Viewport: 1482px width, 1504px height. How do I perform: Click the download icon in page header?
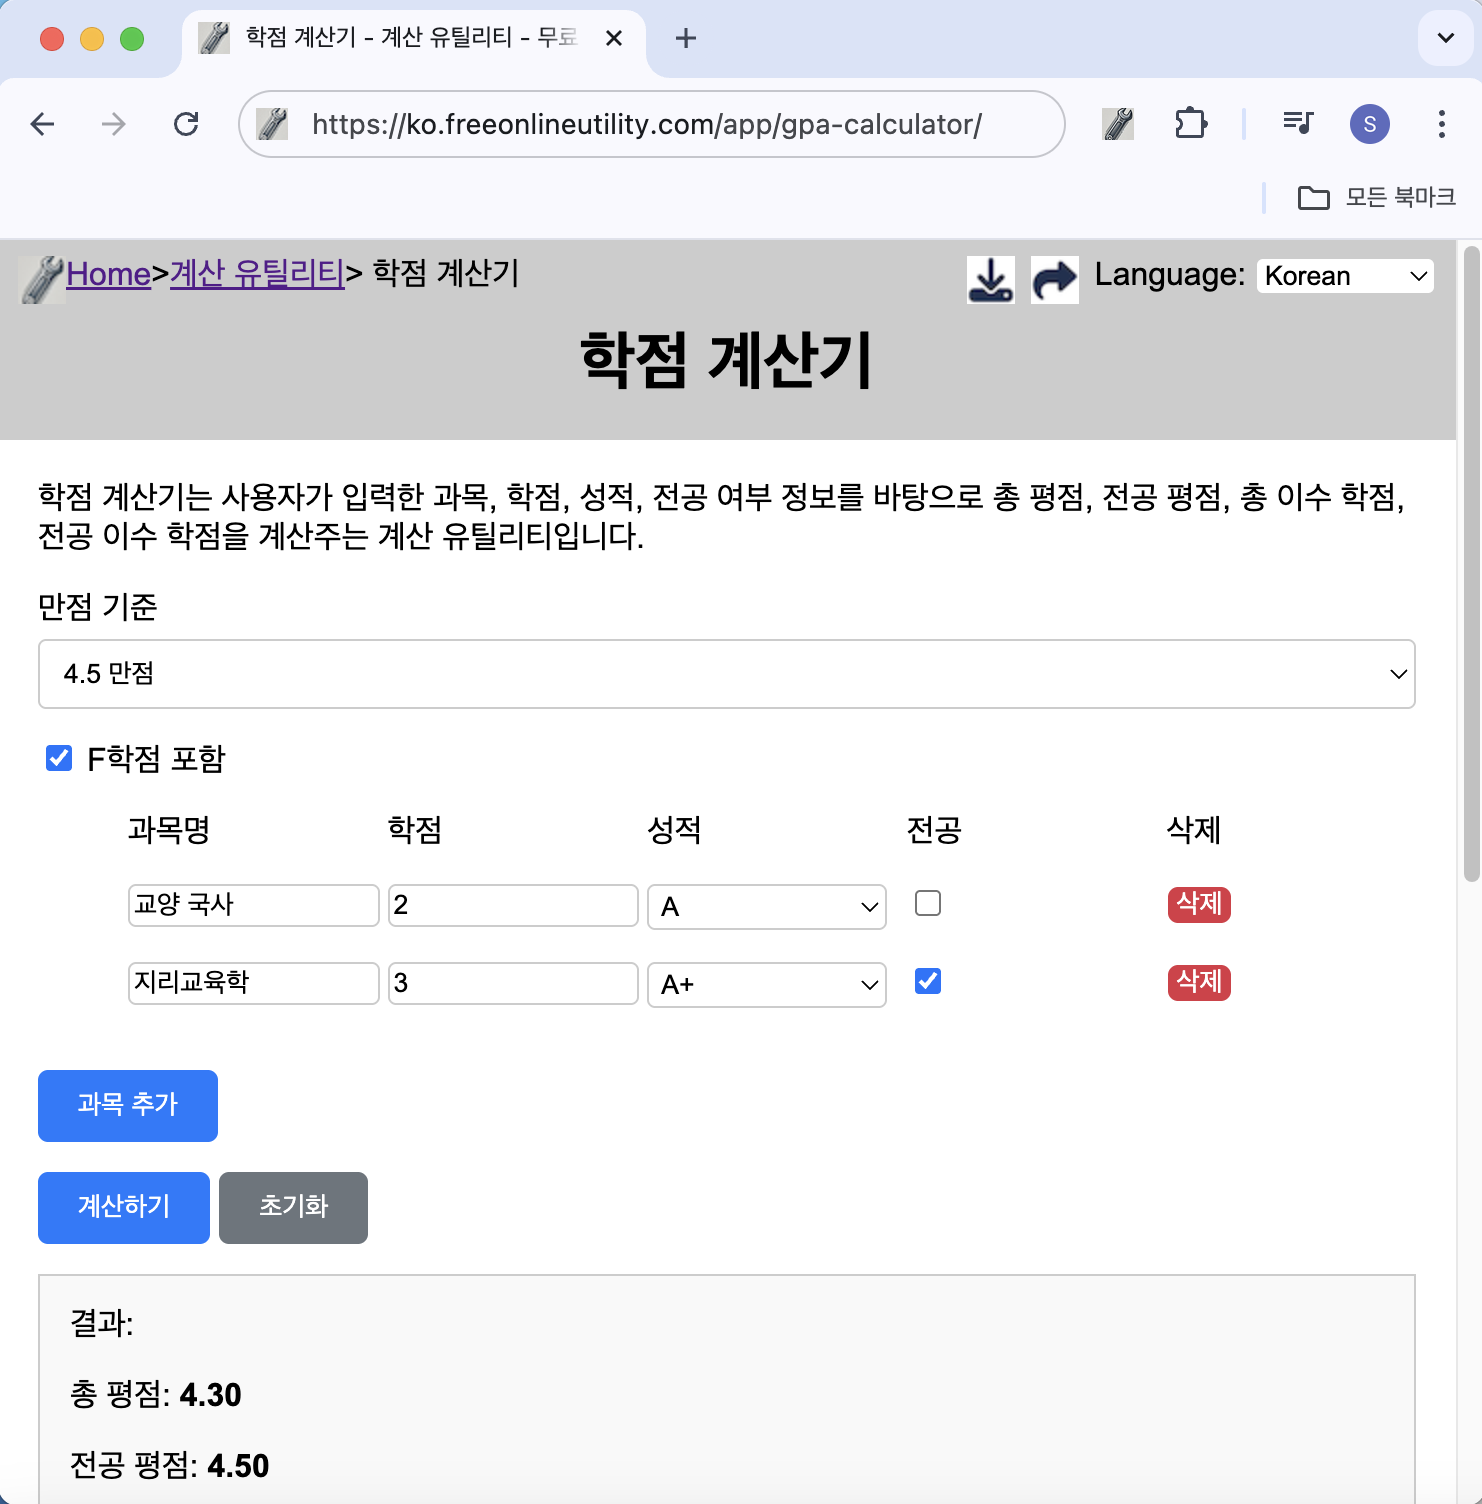[x=990, y=279]
